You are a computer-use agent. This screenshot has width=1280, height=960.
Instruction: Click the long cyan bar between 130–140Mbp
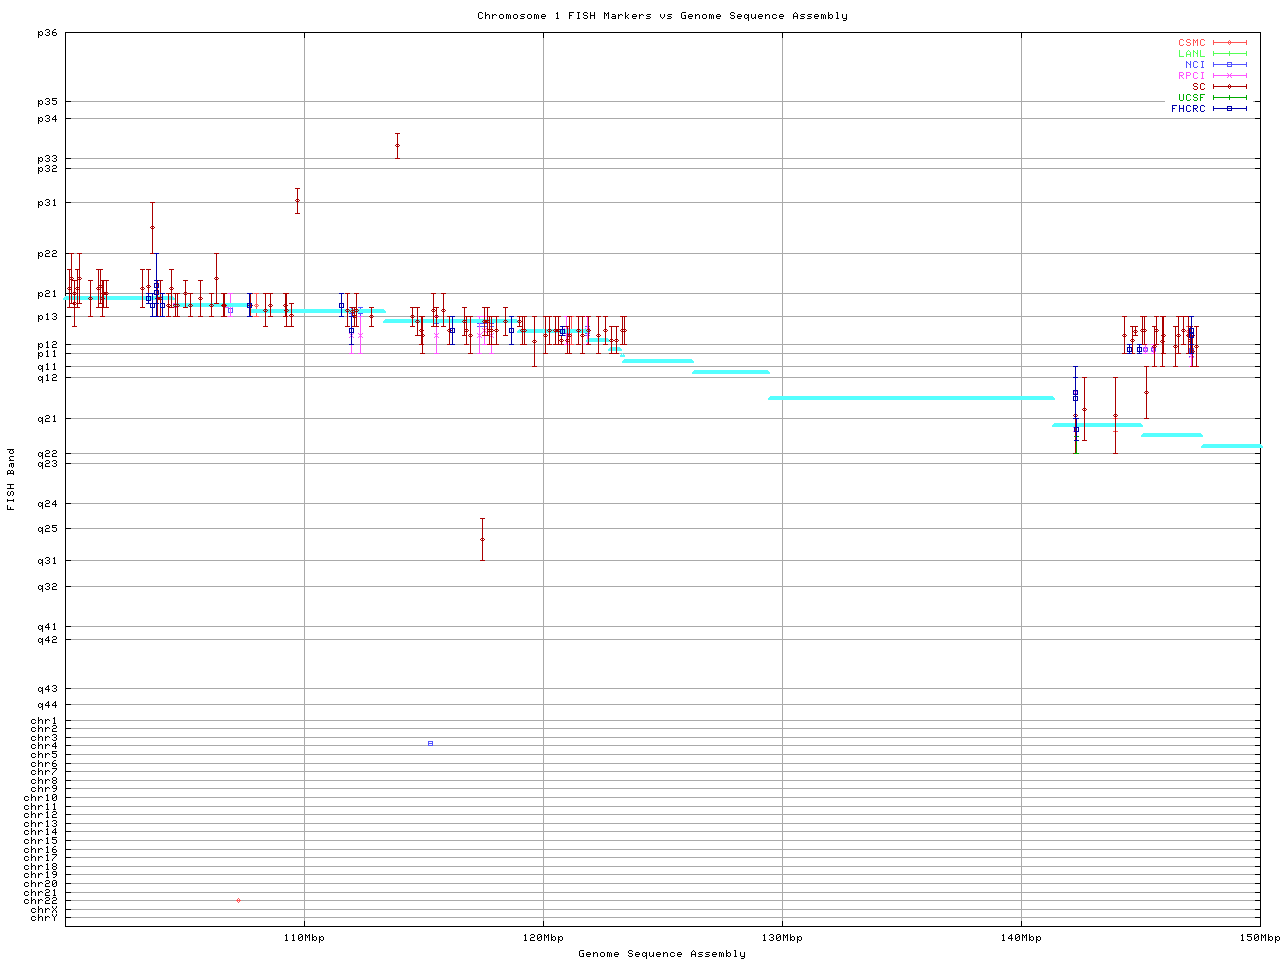point(910,398)
